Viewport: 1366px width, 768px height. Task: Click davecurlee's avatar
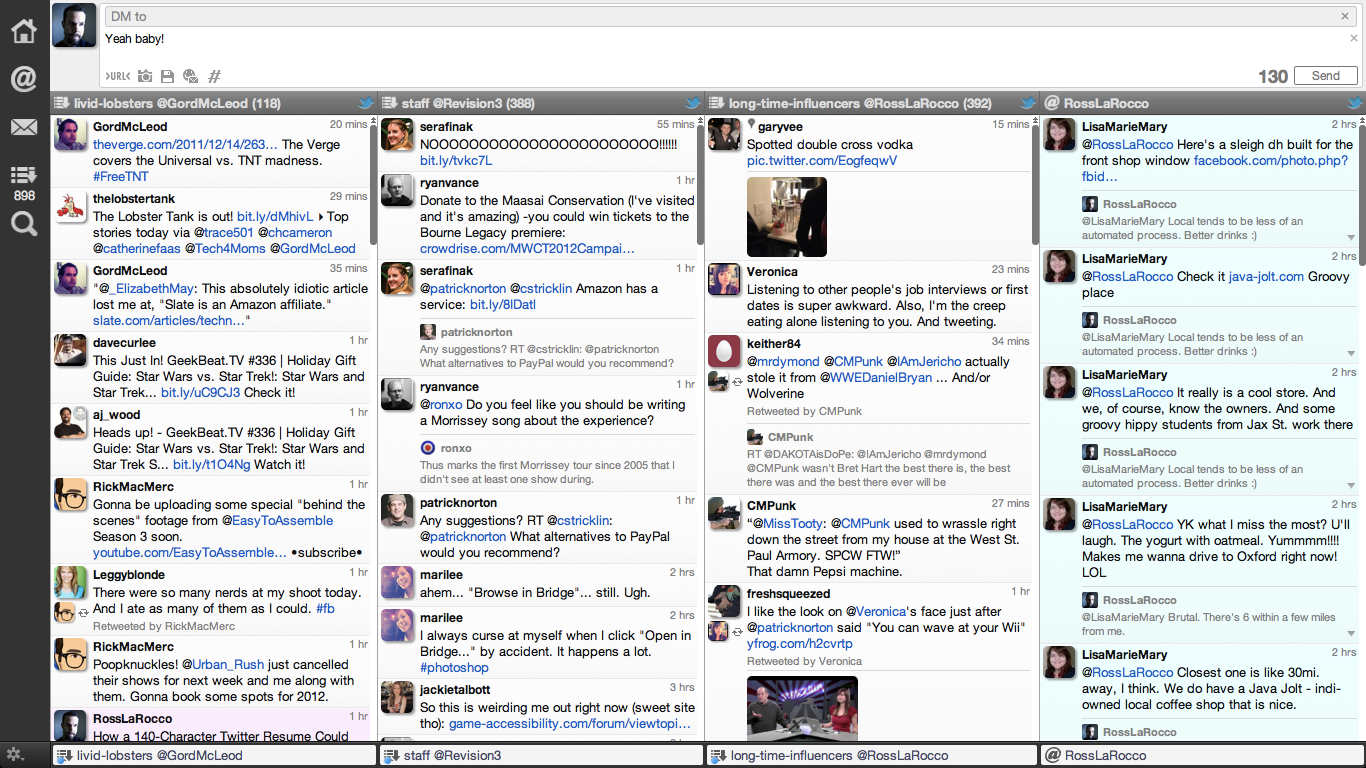[70, 351]
